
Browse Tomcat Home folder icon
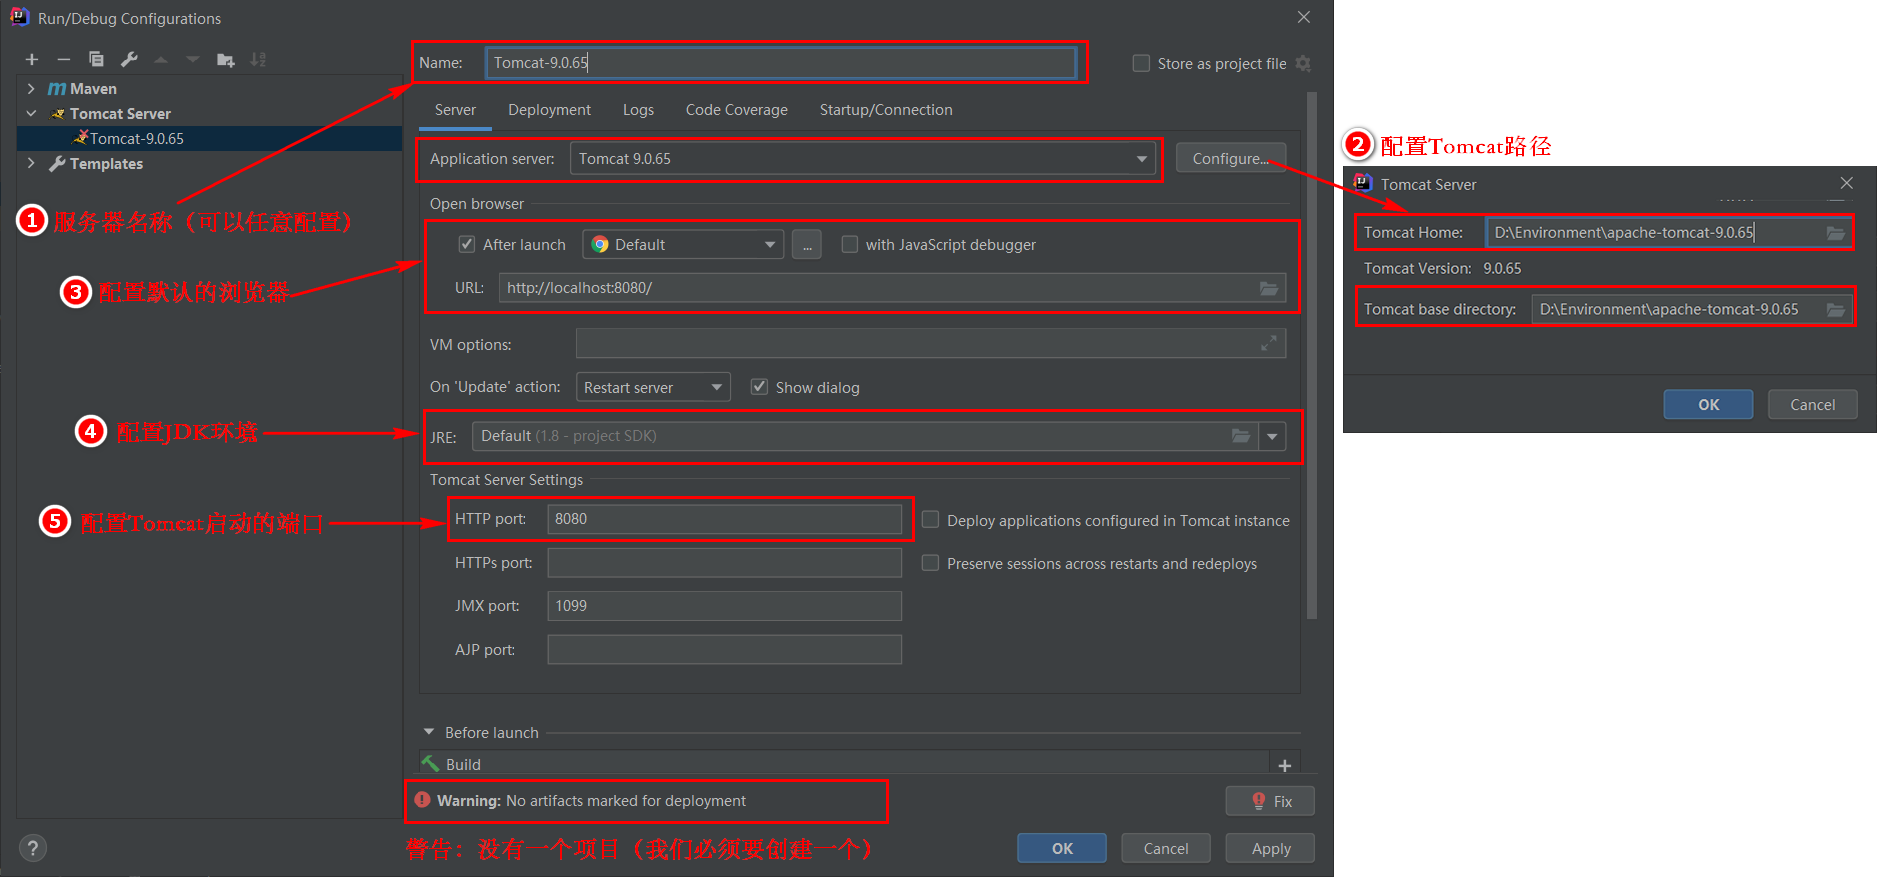1836,233
